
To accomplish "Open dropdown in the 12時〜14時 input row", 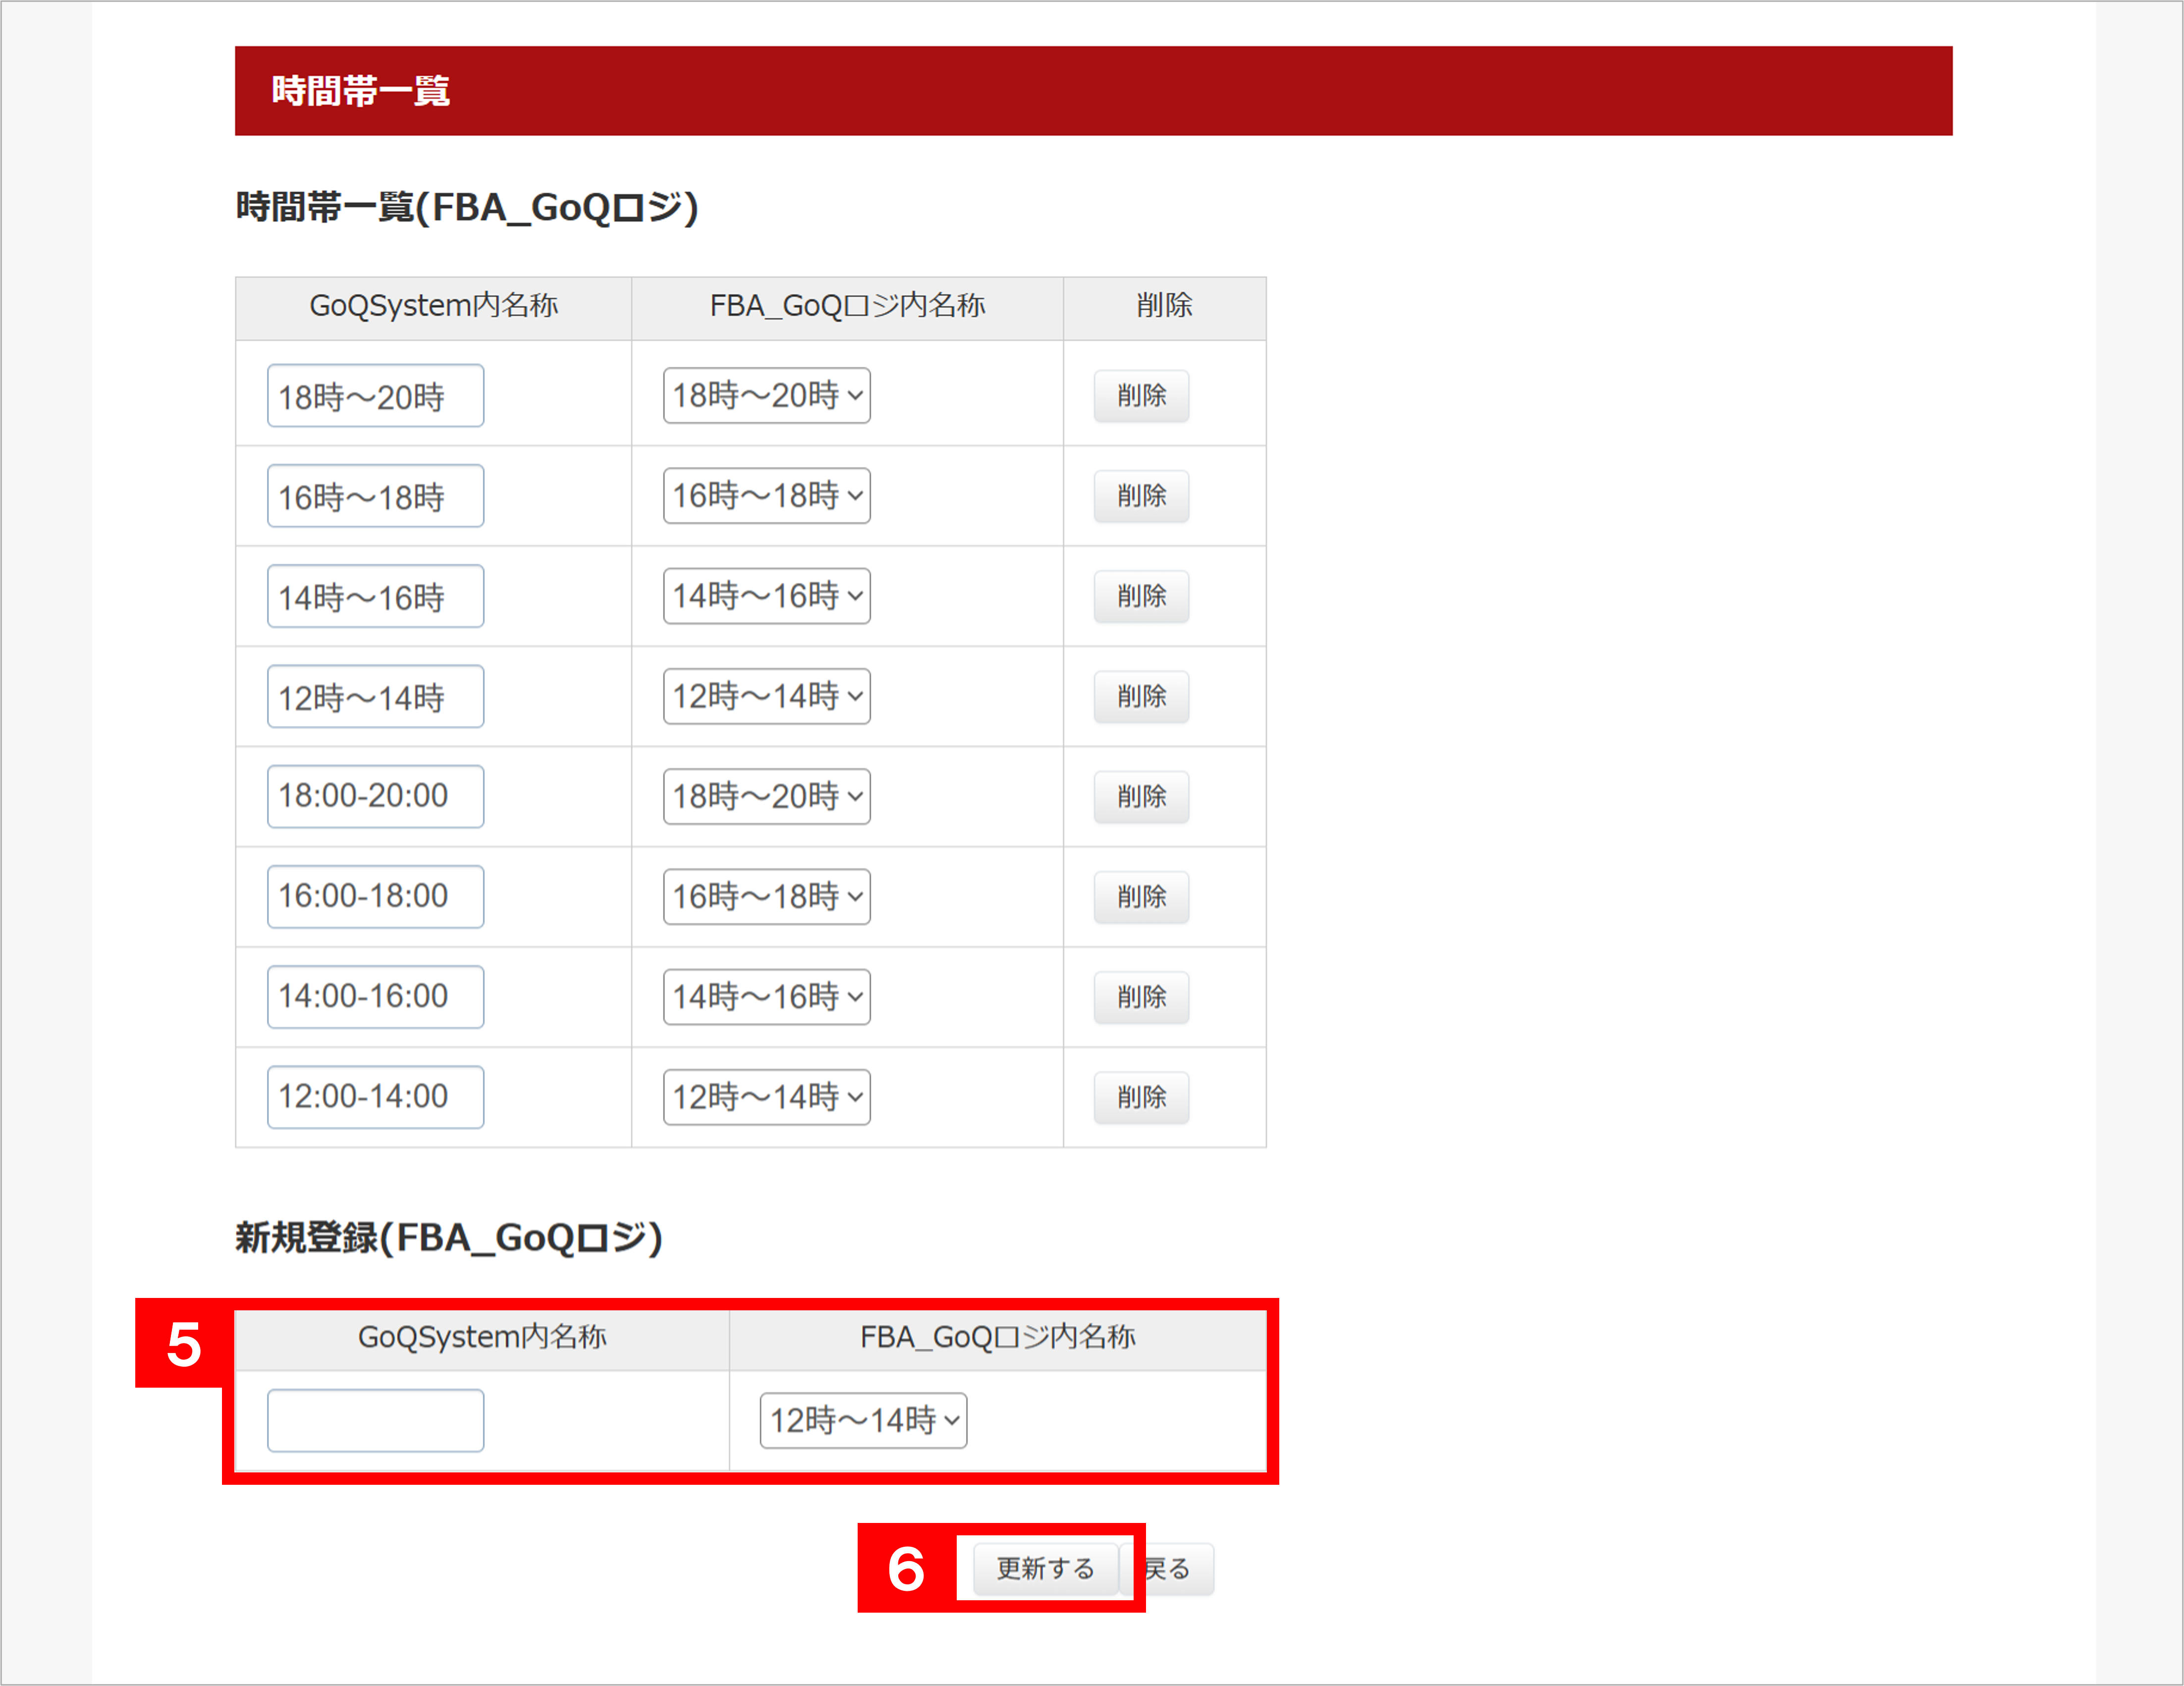I will (x=766, y=696).
